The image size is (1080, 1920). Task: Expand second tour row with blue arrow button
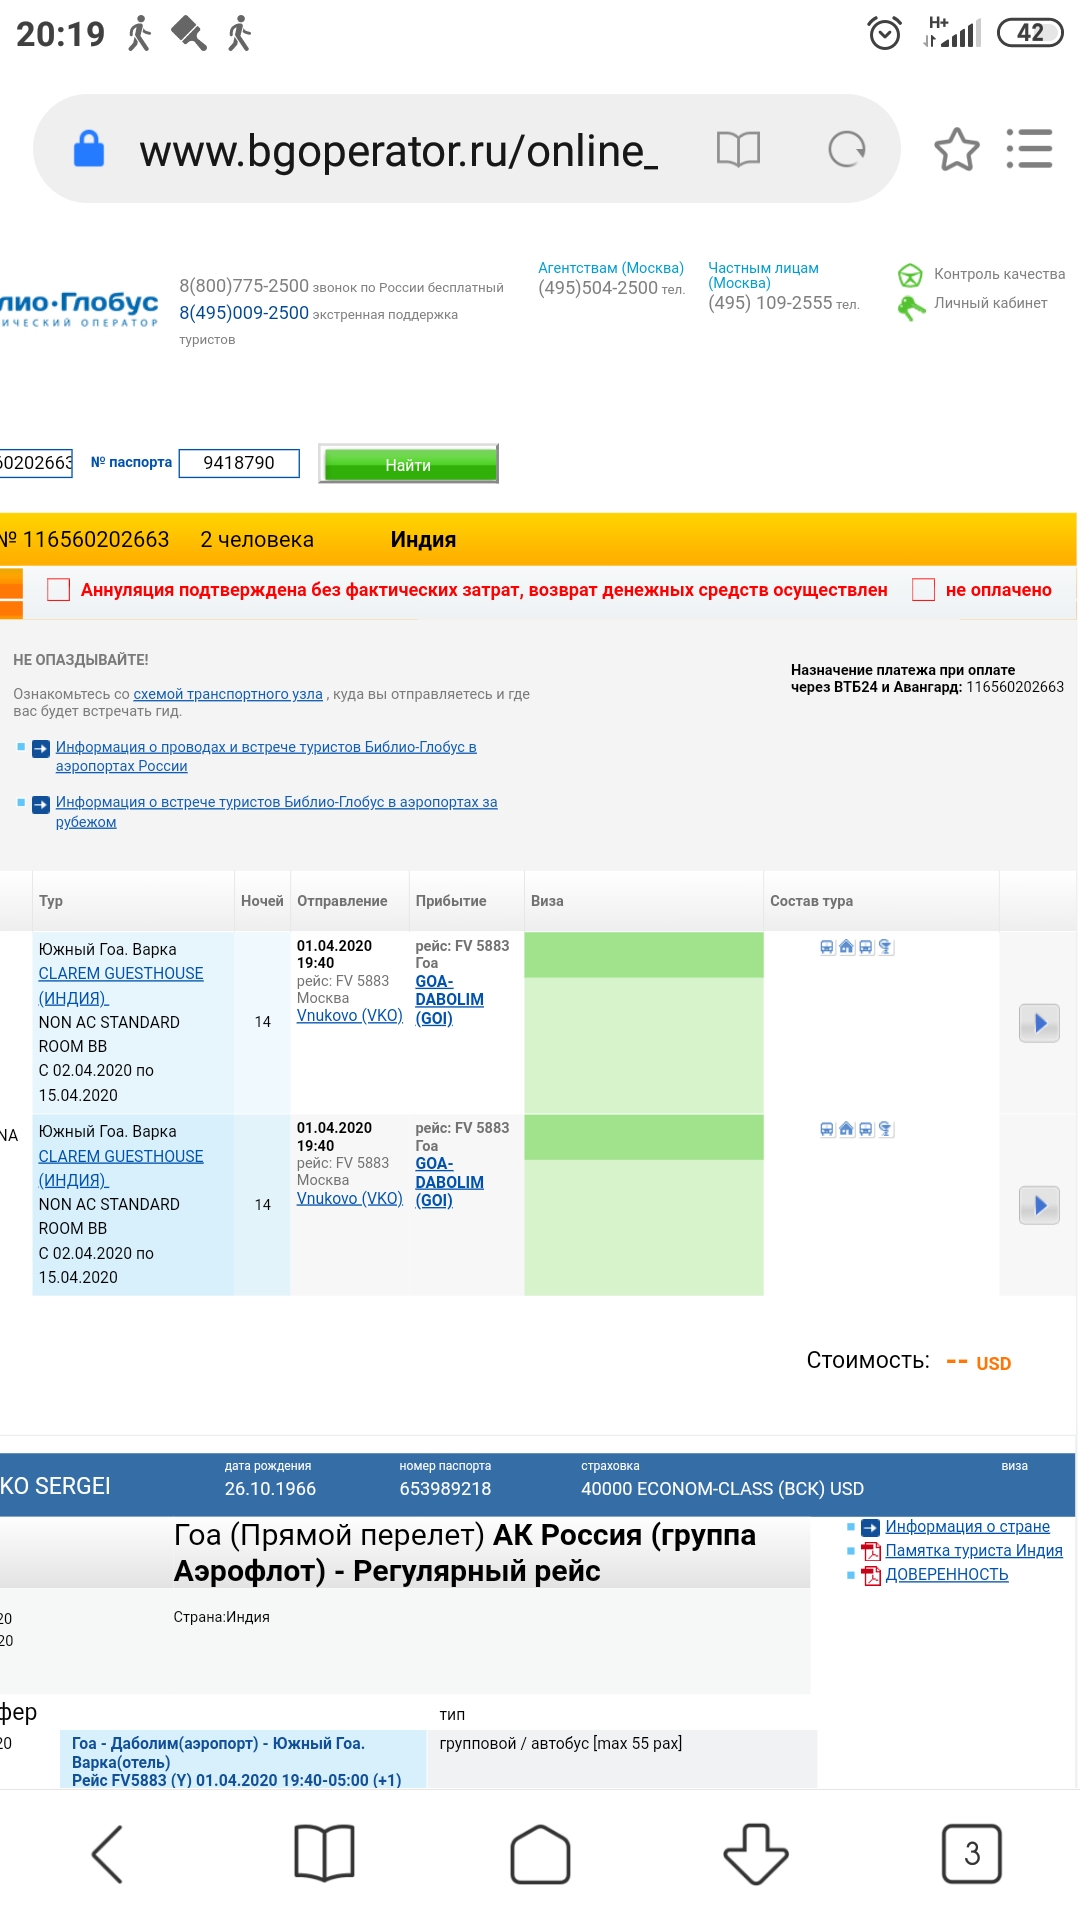(1039, 1205)
